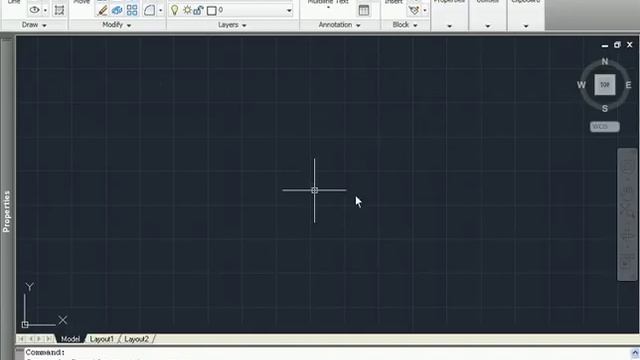640x360 pixels.
Task: Click the attribute icon in Block panel
Action: click(x=414, y=10)
